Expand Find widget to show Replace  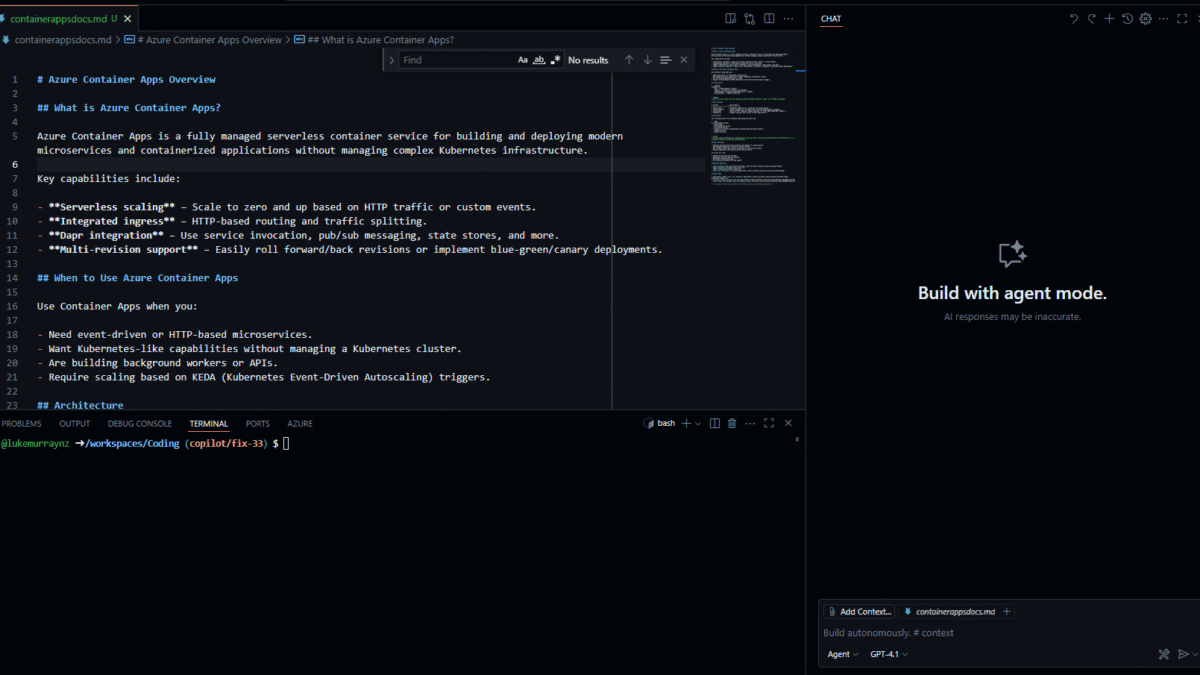[391, 60]
